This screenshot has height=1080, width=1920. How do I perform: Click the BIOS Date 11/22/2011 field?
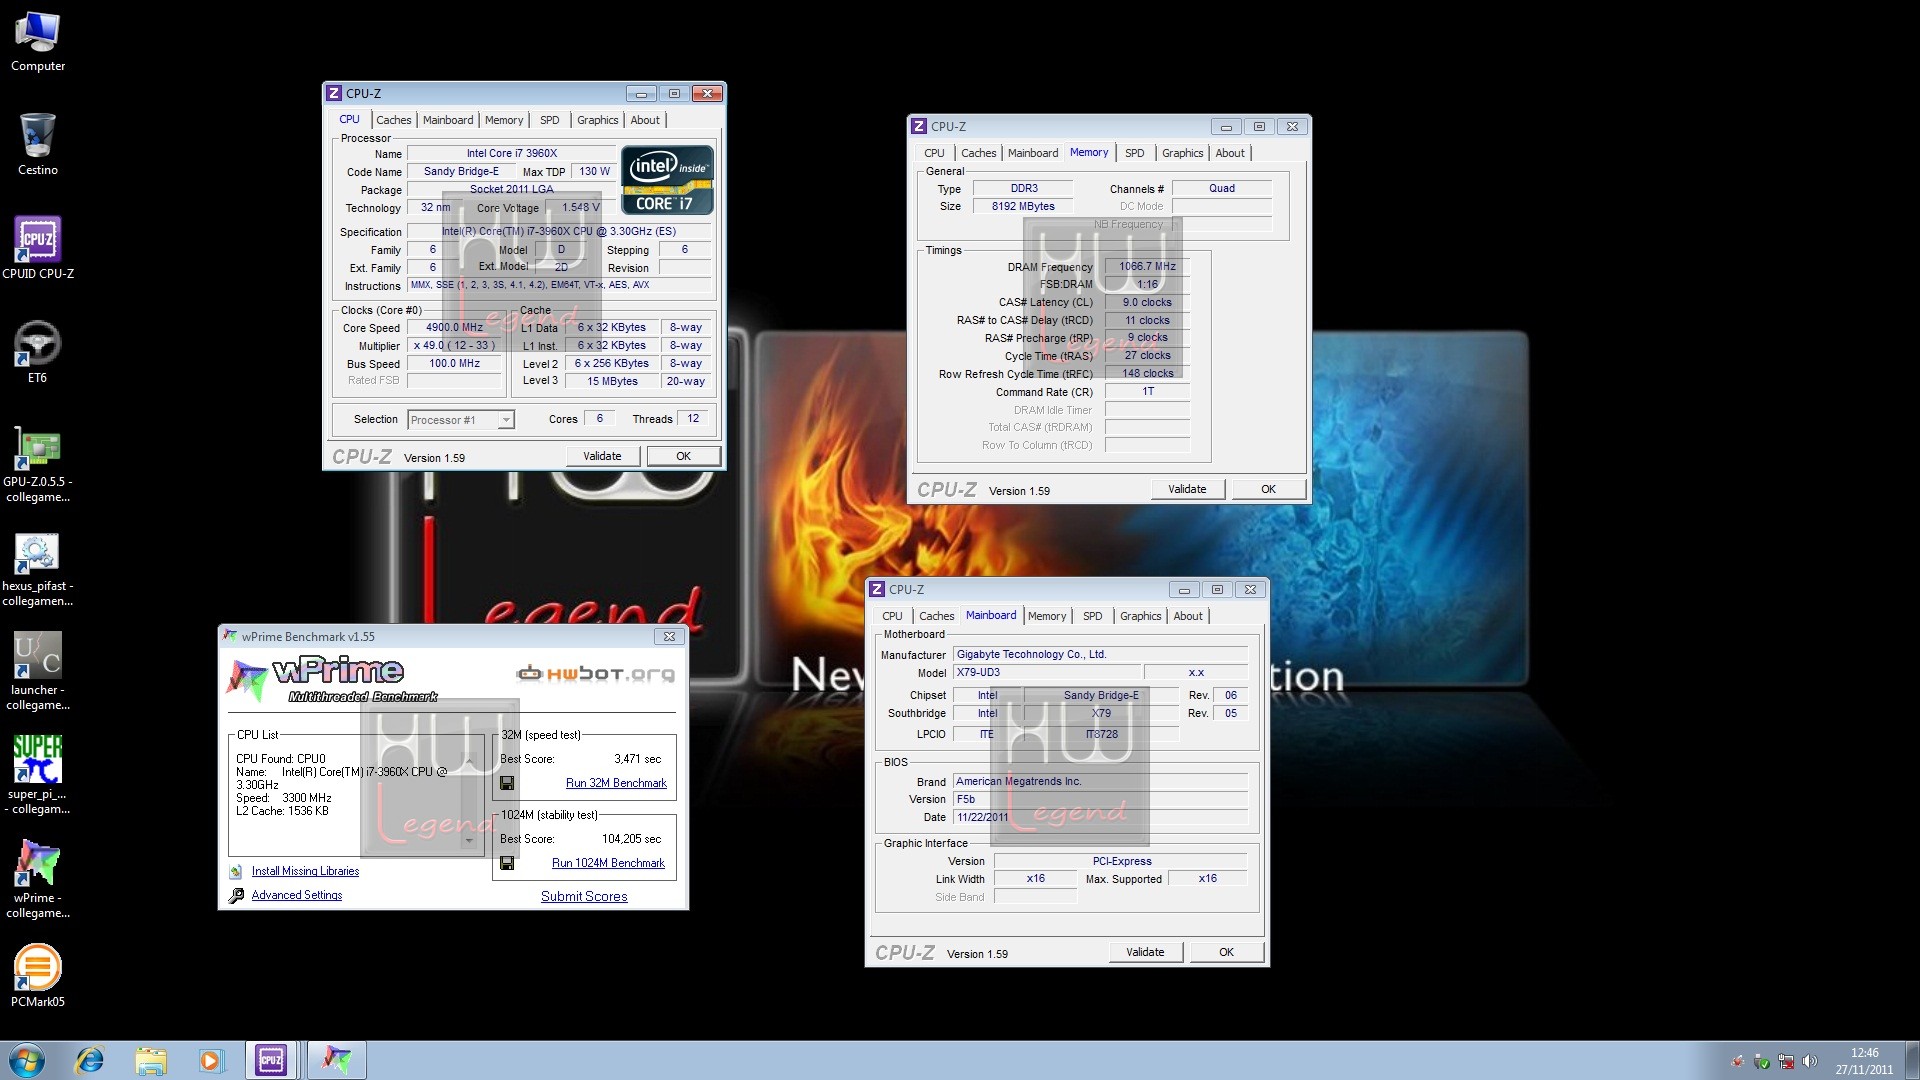coord(1100,817)
